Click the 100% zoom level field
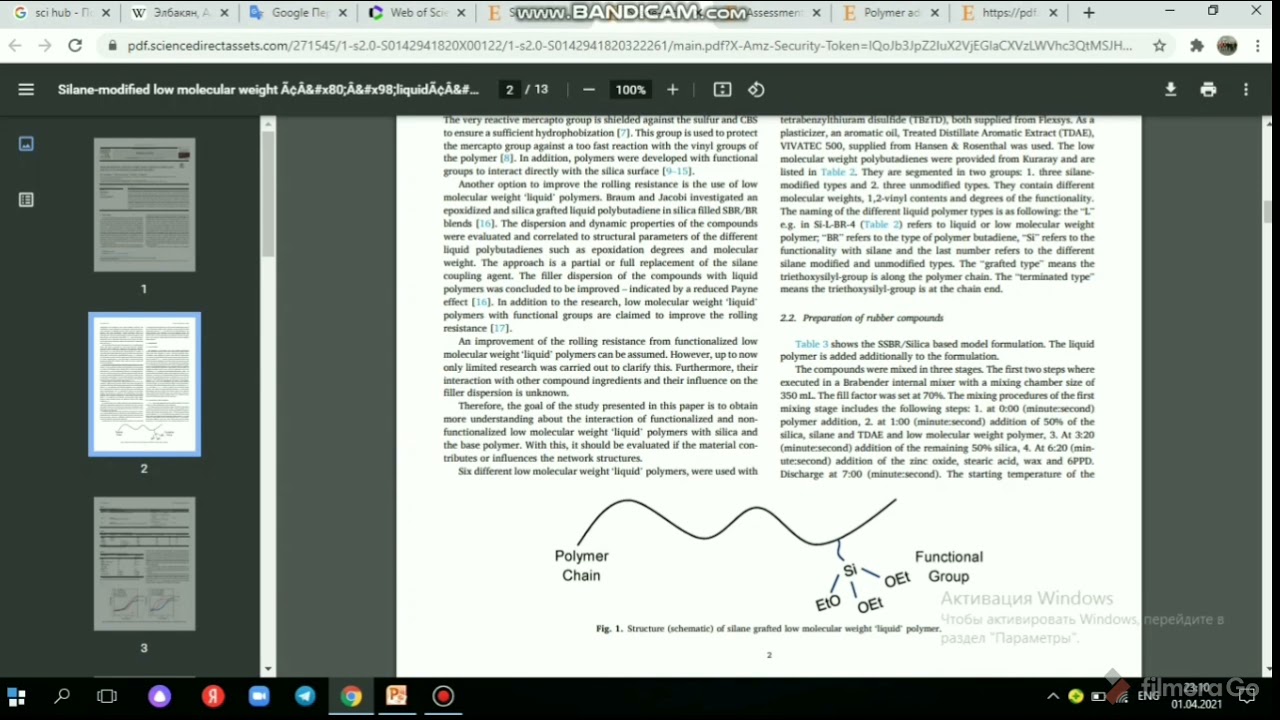This screenshot has height=720, width=1280. (x=630, y=89)
